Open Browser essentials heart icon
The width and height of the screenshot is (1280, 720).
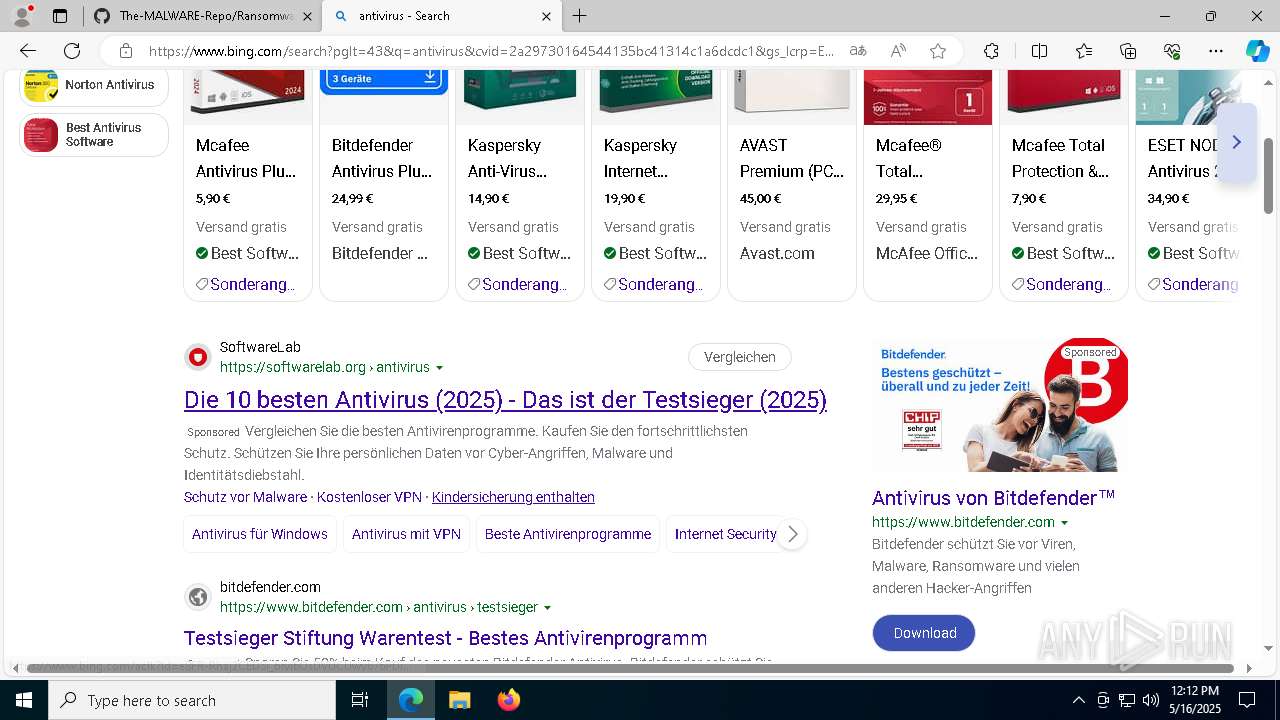[1172, 51]
